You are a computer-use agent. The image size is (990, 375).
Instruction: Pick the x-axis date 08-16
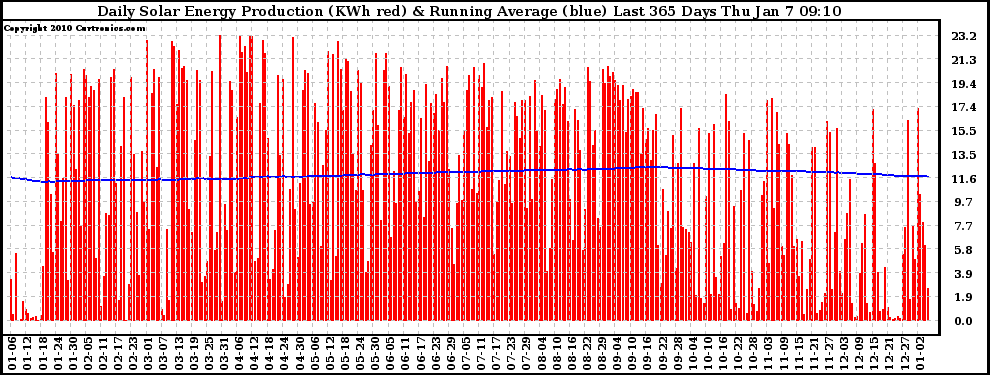pyautogui.click(x=573, y=353)
